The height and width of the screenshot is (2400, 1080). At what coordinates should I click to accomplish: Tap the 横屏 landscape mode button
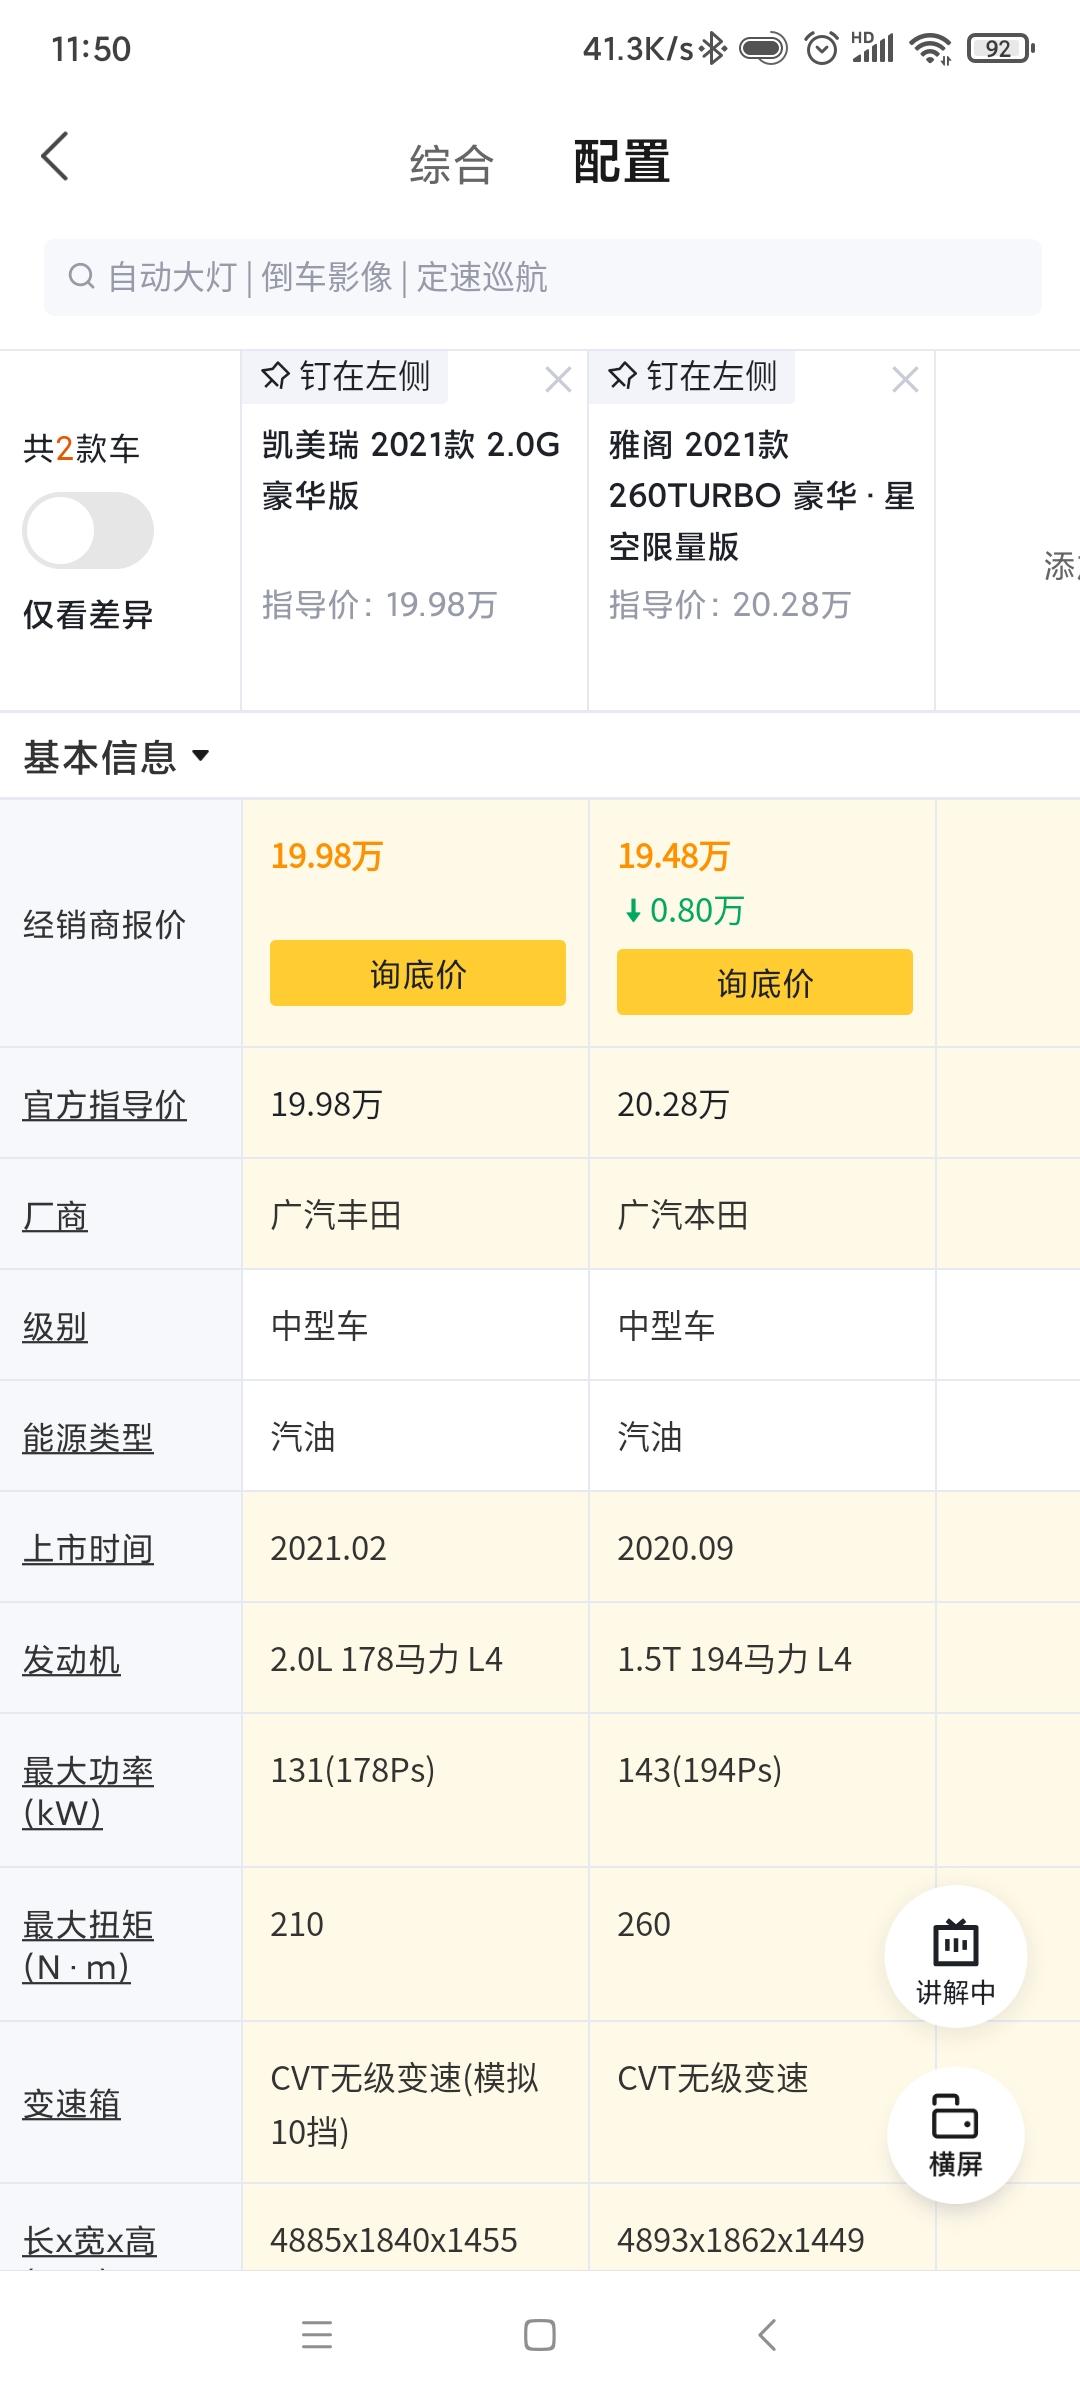tap(956, 2135)
